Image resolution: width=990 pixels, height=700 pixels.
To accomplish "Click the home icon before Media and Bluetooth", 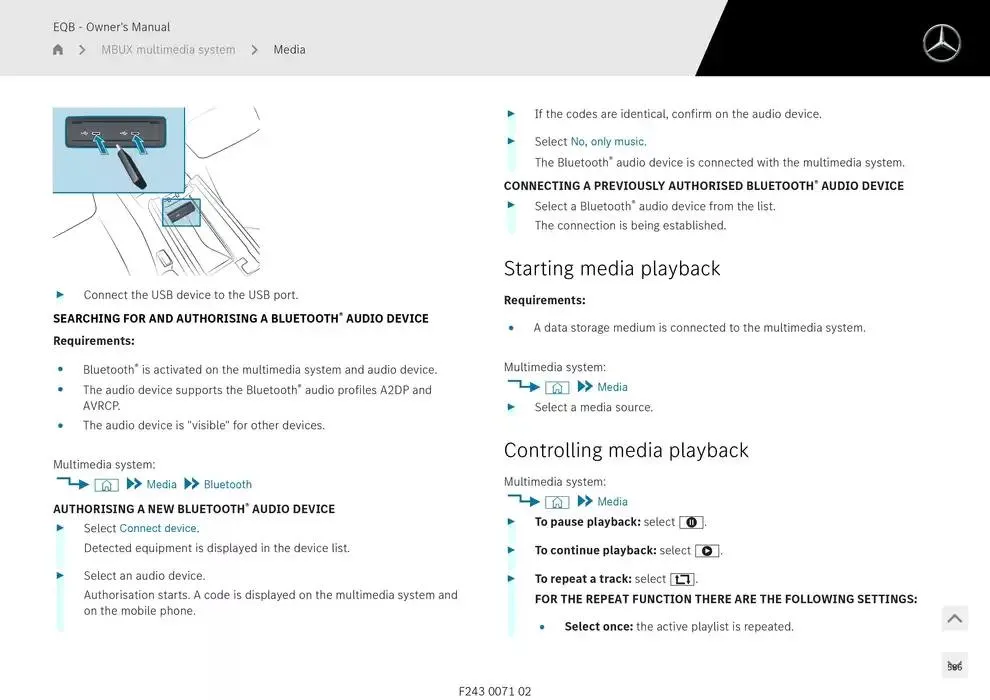I will click(x=106, y=485).
